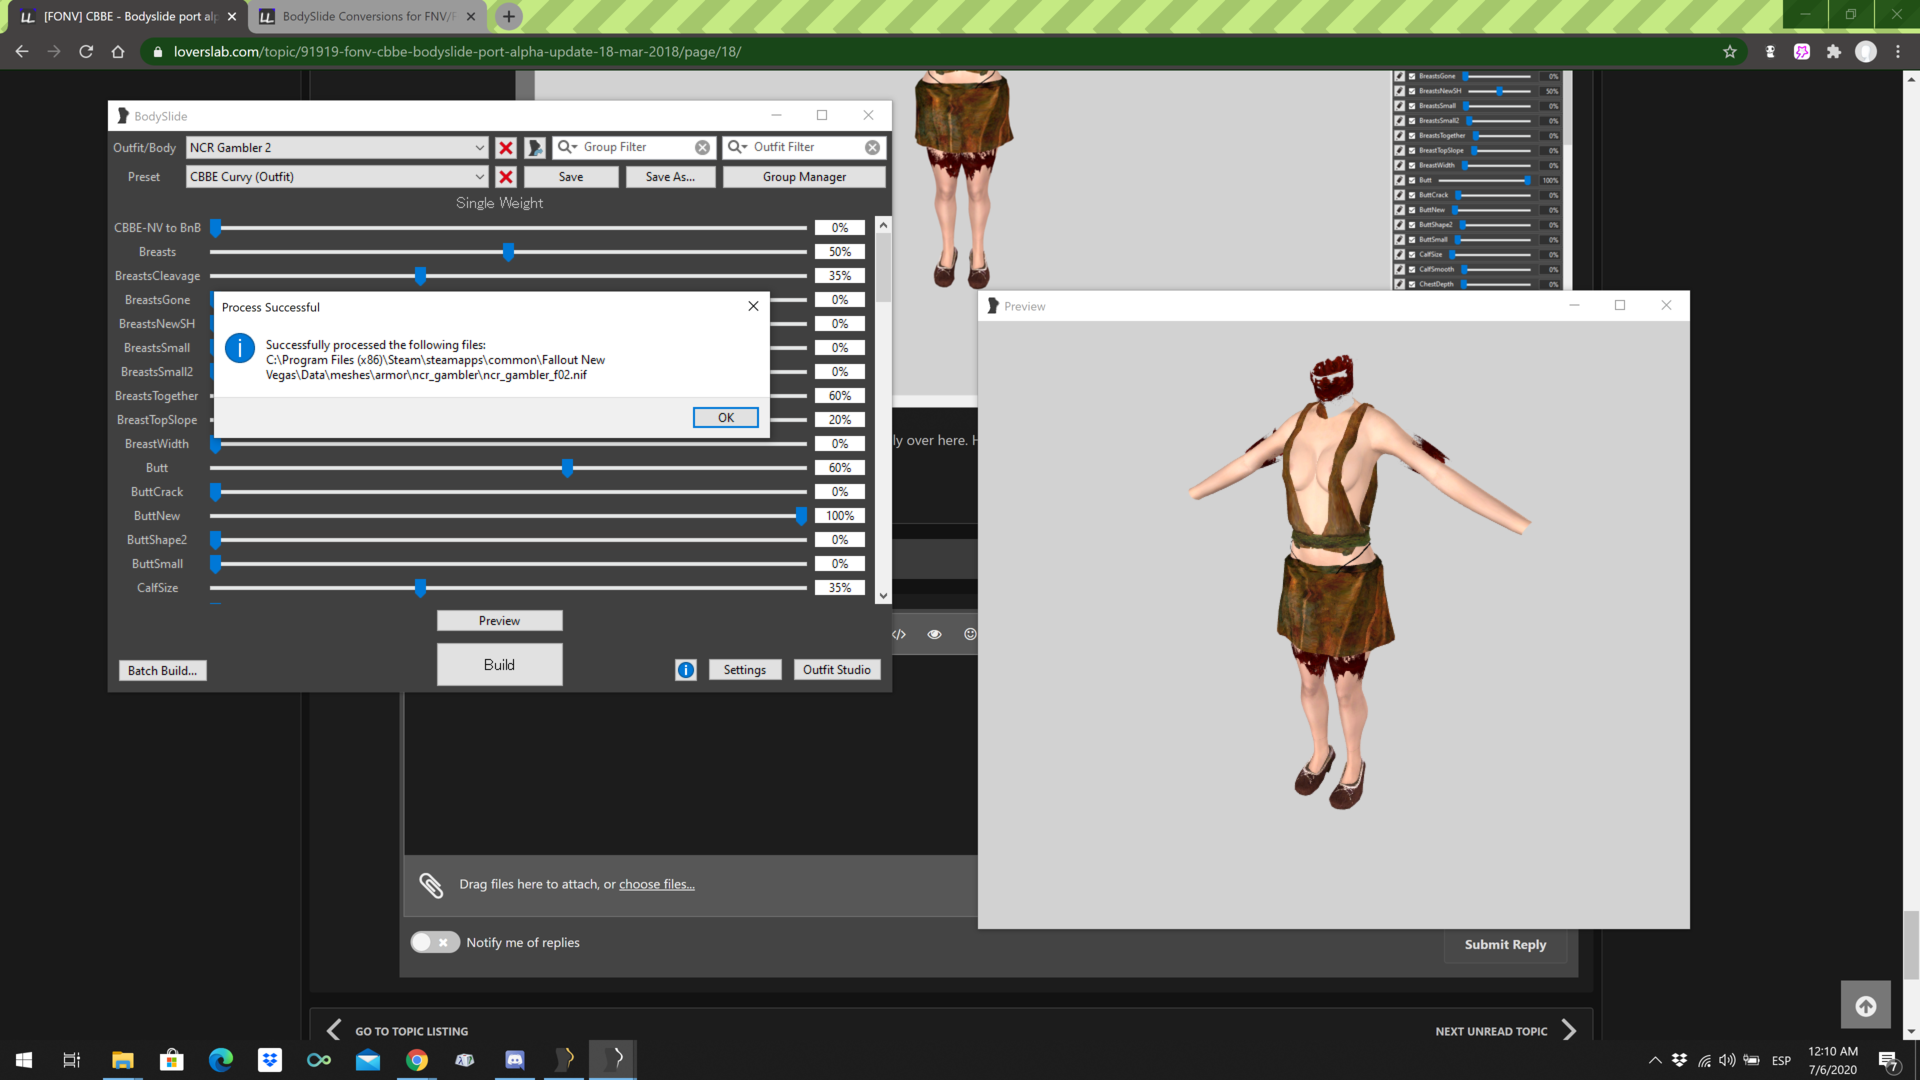Screen dimensions: 1920x1080
Task: Open the Chrome extensions puzzle icon
Action: click(1834, 52)
